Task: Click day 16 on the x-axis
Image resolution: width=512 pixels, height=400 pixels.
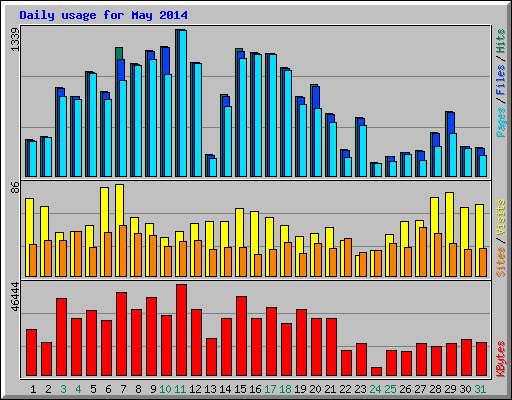Action: pyautogui.click(x=255, y=389)
